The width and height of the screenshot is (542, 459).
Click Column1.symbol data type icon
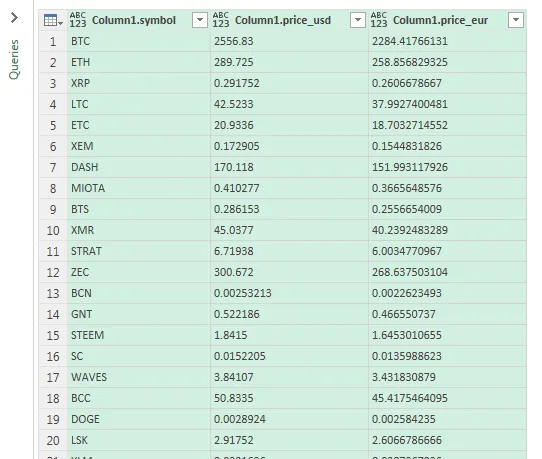pyautogui.click(x=78, y=20)
